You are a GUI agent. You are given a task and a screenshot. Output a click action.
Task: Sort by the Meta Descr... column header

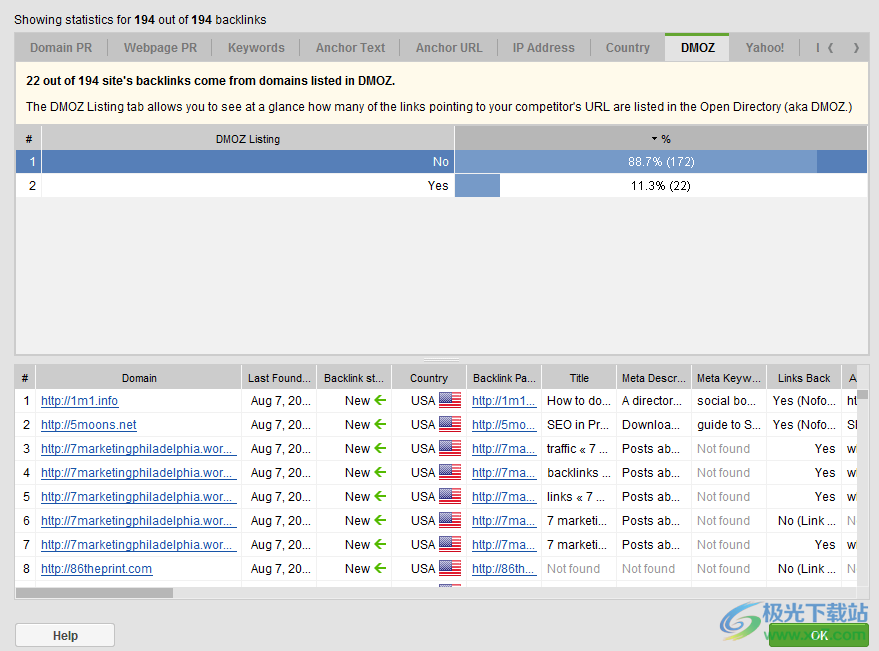[654, 378]
